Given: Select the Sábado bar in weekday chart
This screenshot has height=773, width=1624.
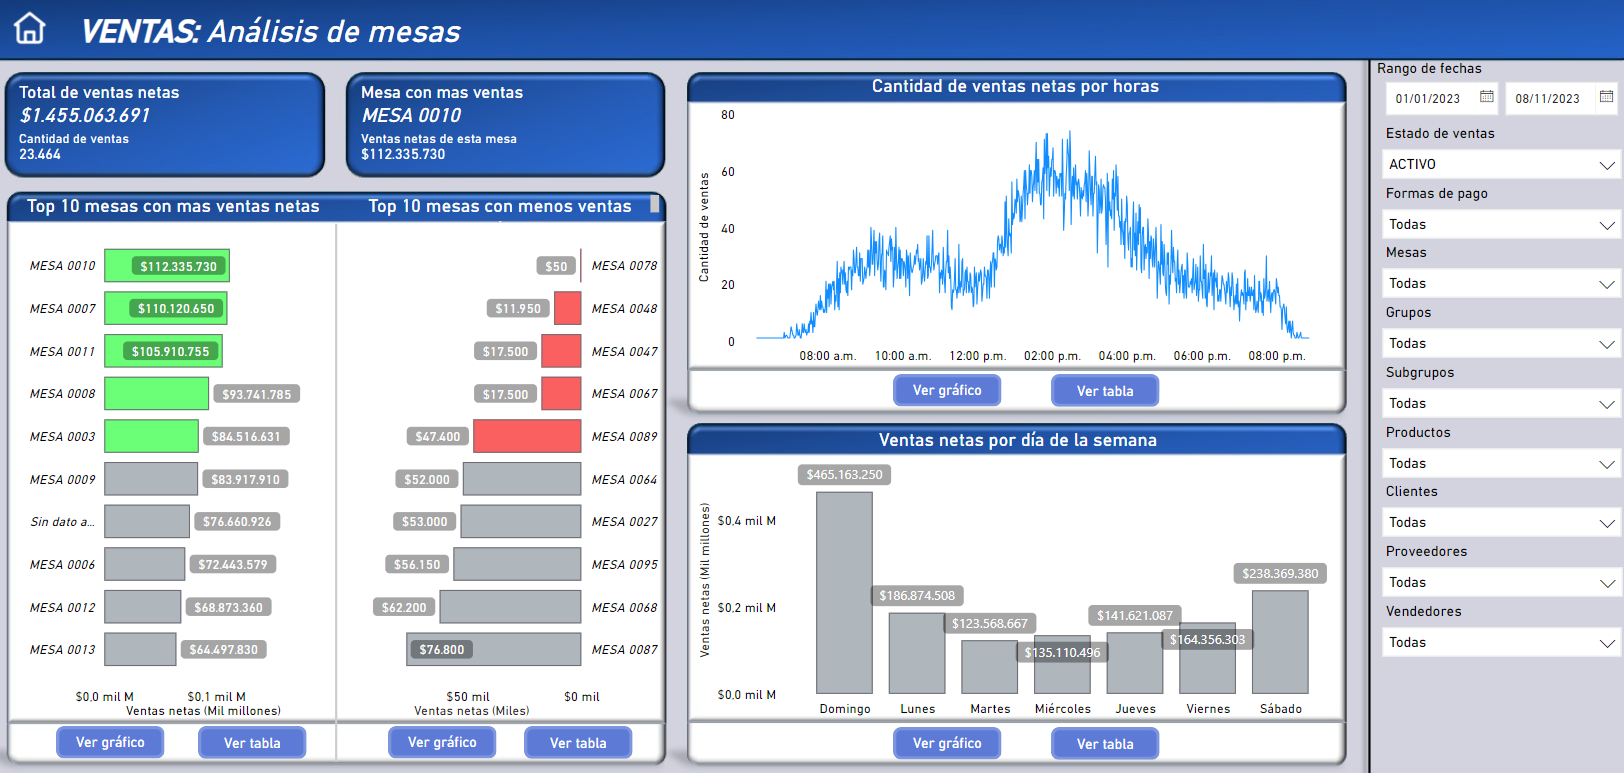Looking at the screenshot, I should coord(1280,641).
